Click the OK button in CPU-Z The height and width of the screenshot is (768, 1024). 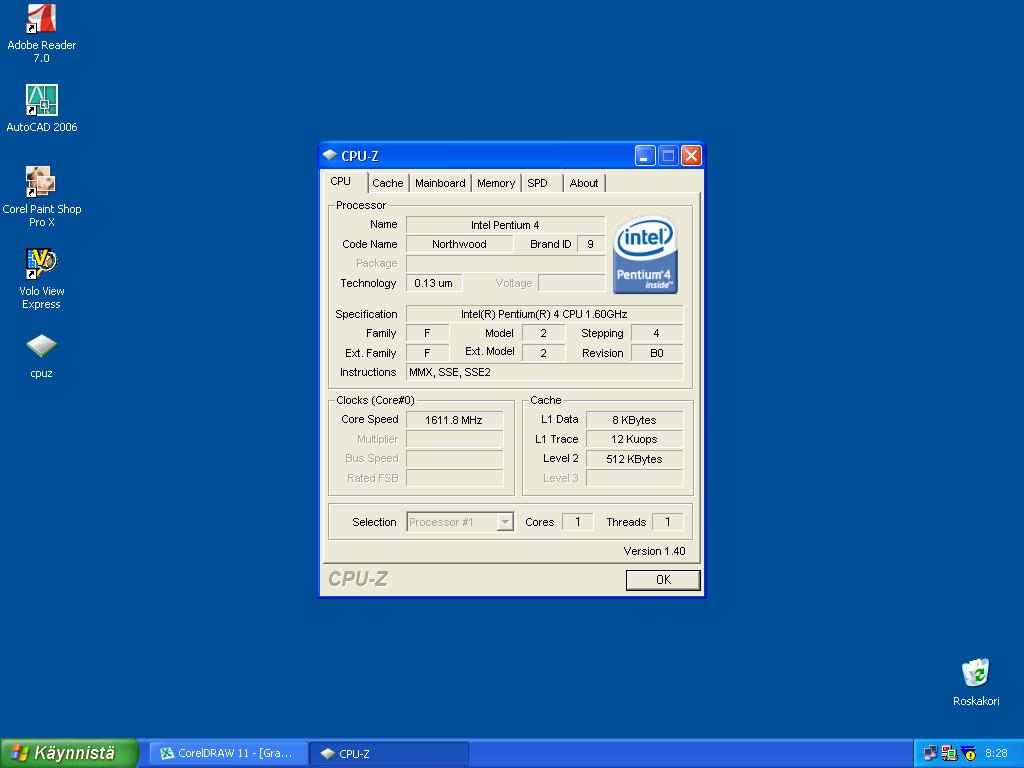(x=663, y=580)
